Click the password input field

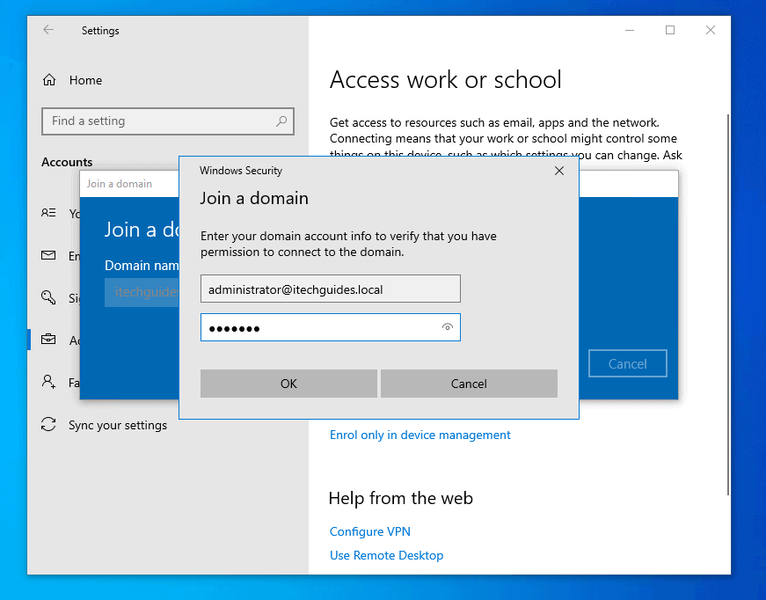coord(330,327)
